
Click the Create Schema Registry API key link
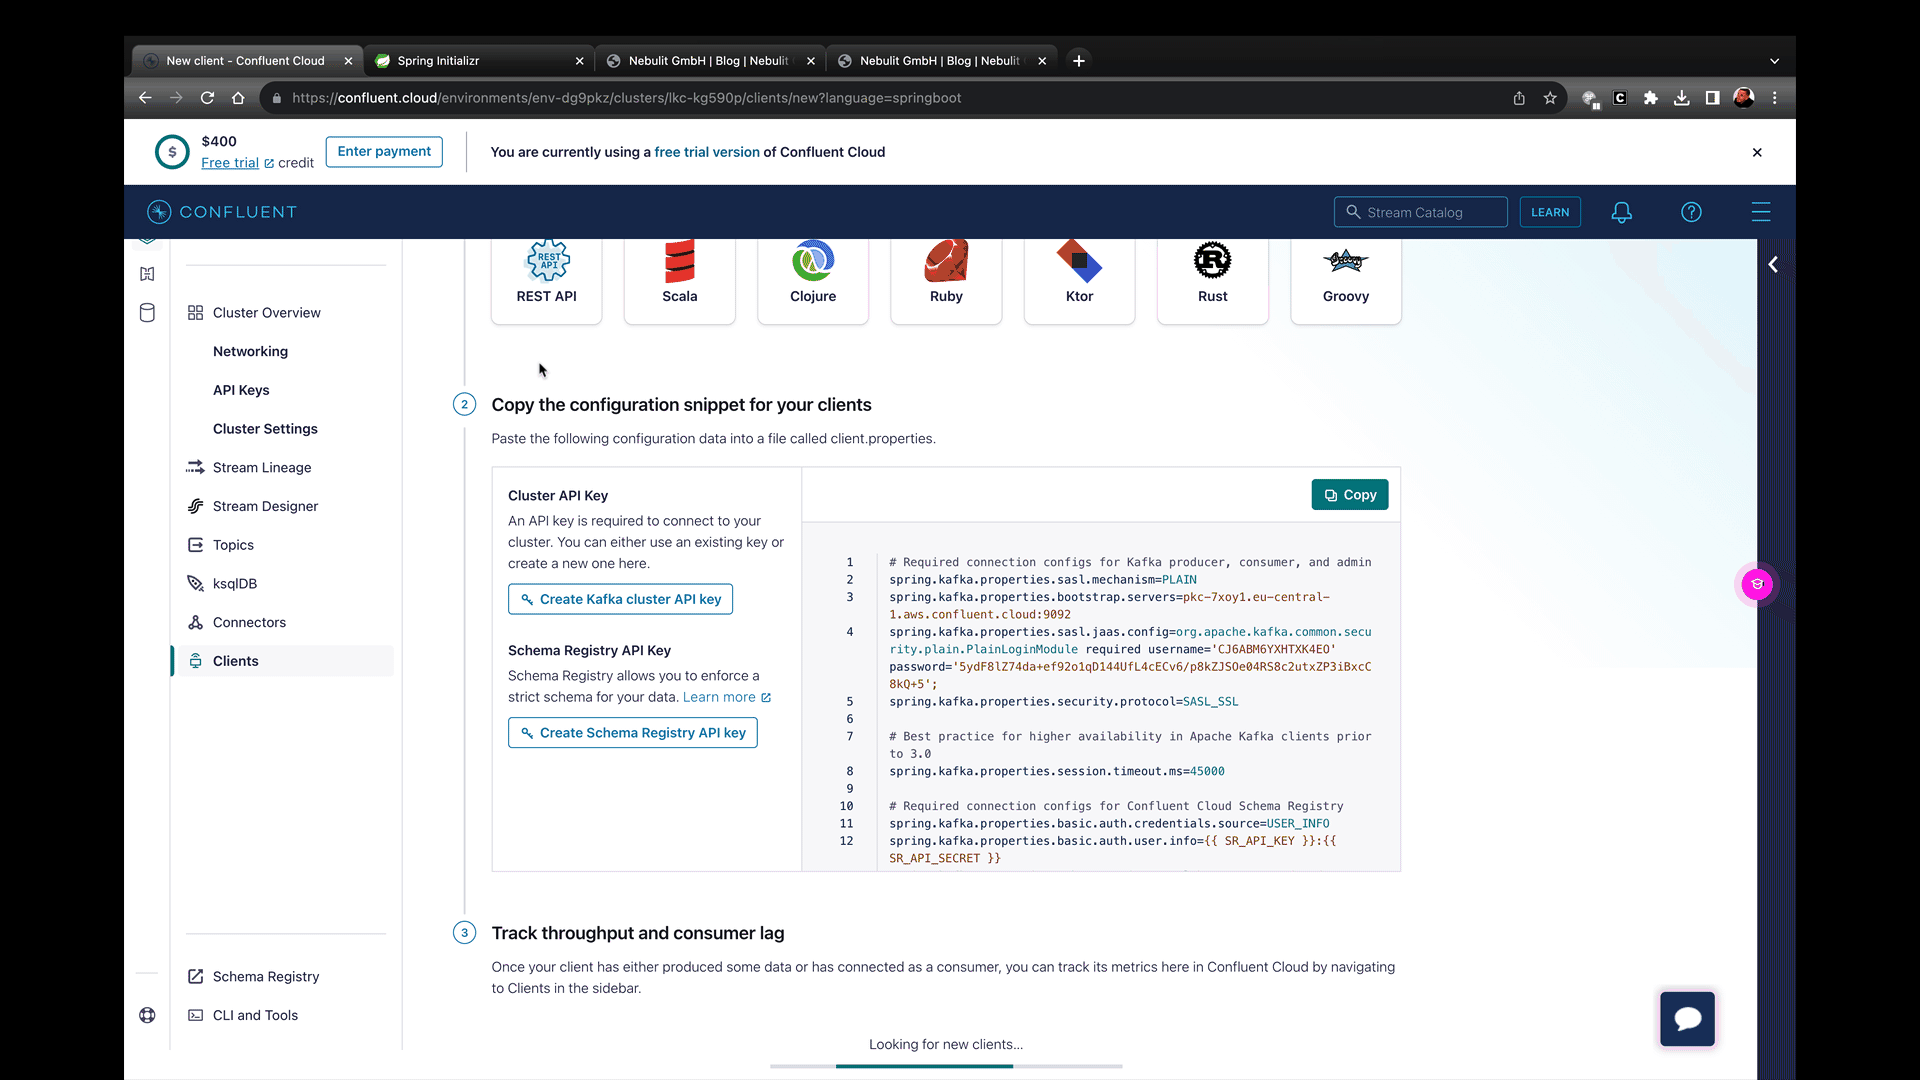click(x=633, y=732)
